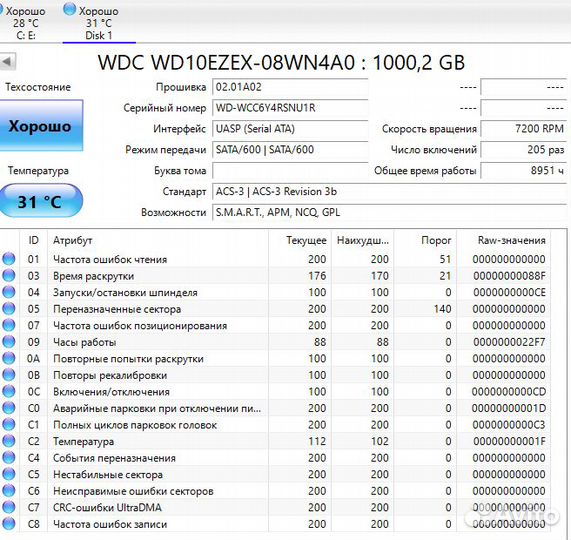The image size is (571, 540).
Task: Select the serial number field WD-WCC6Y4RSNU1R
Action: 290,108
